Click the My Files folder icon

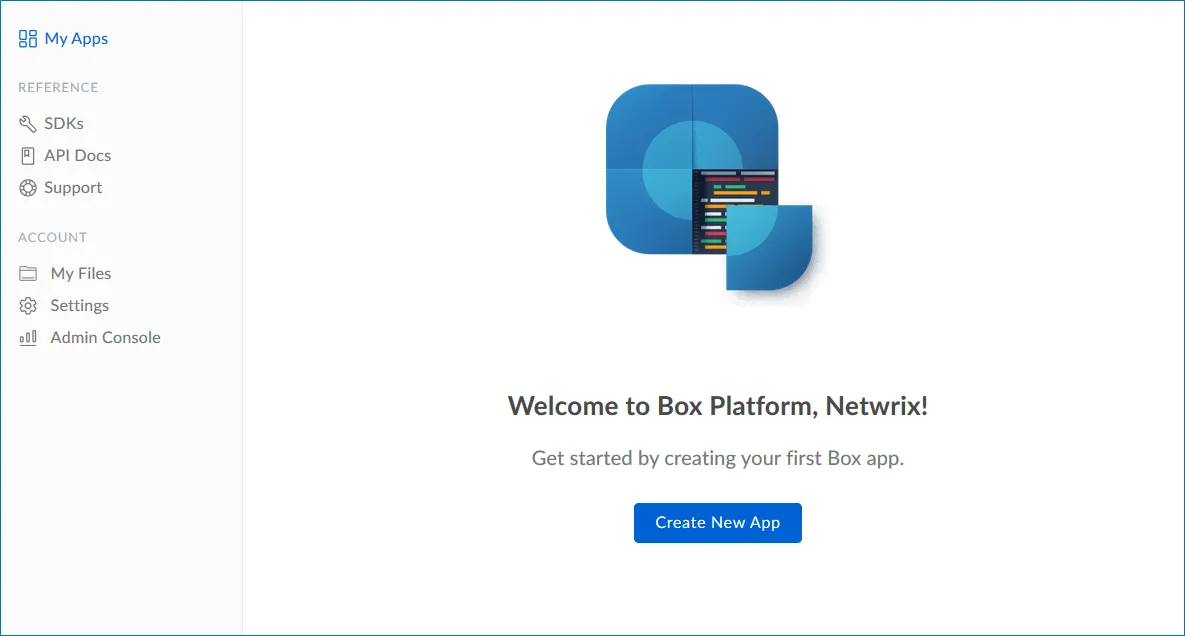(28, 273)
